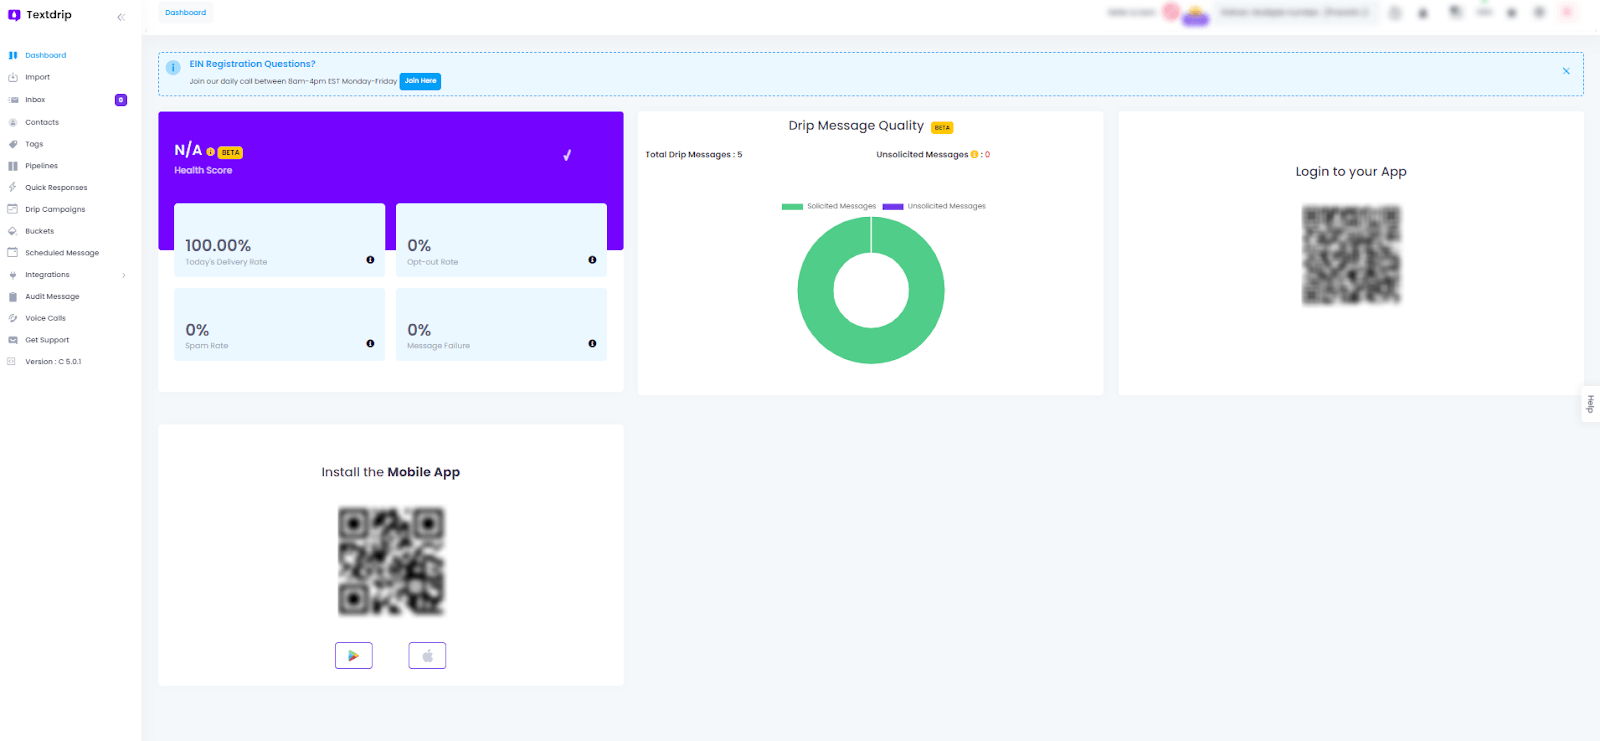Go to Inbox in the sidebar
This screenshot has height=741, width=1600.
pyautogui.click(x=35, y=100)
